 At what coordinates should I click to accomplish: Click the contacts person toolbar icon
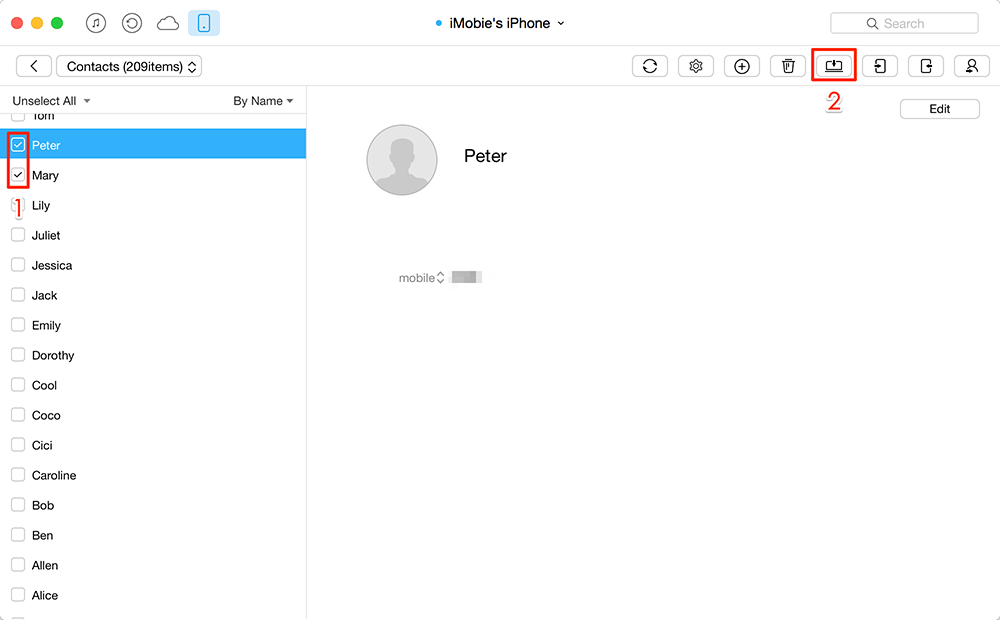972,66
